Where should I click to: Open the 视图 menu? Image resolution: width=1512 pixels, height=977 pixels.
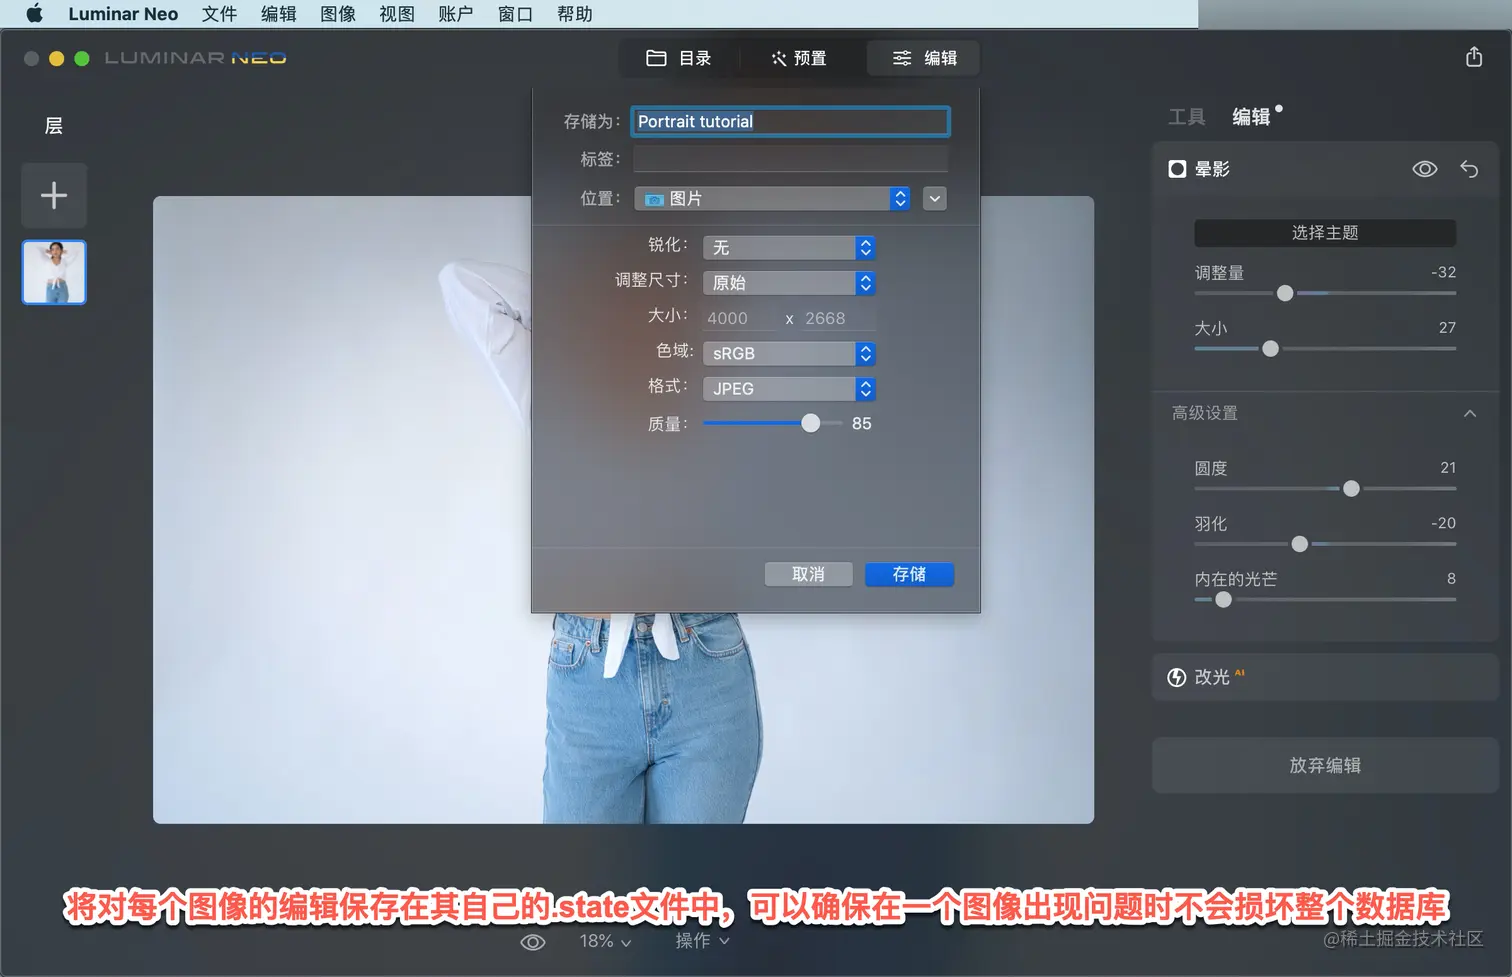coord(397,14)
